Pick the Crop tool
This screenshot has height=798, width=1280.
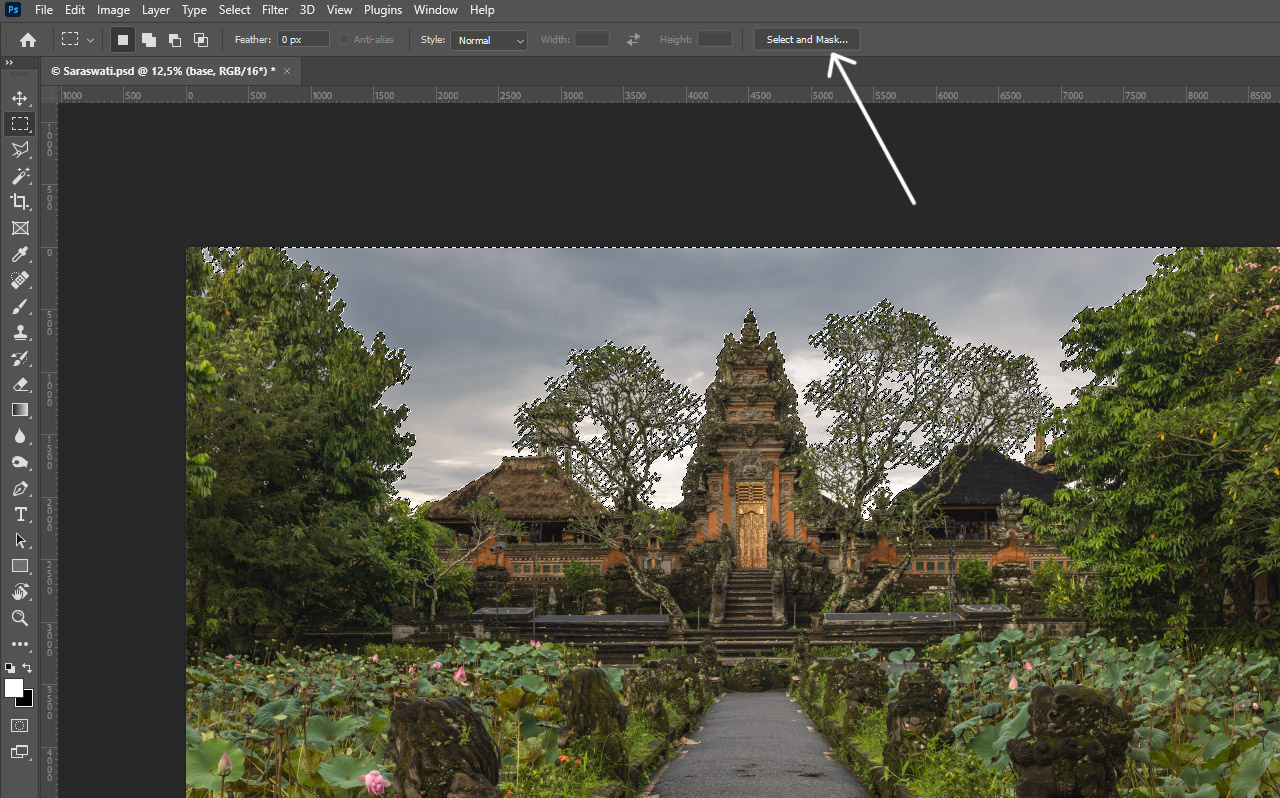click(x=19, y=202)
